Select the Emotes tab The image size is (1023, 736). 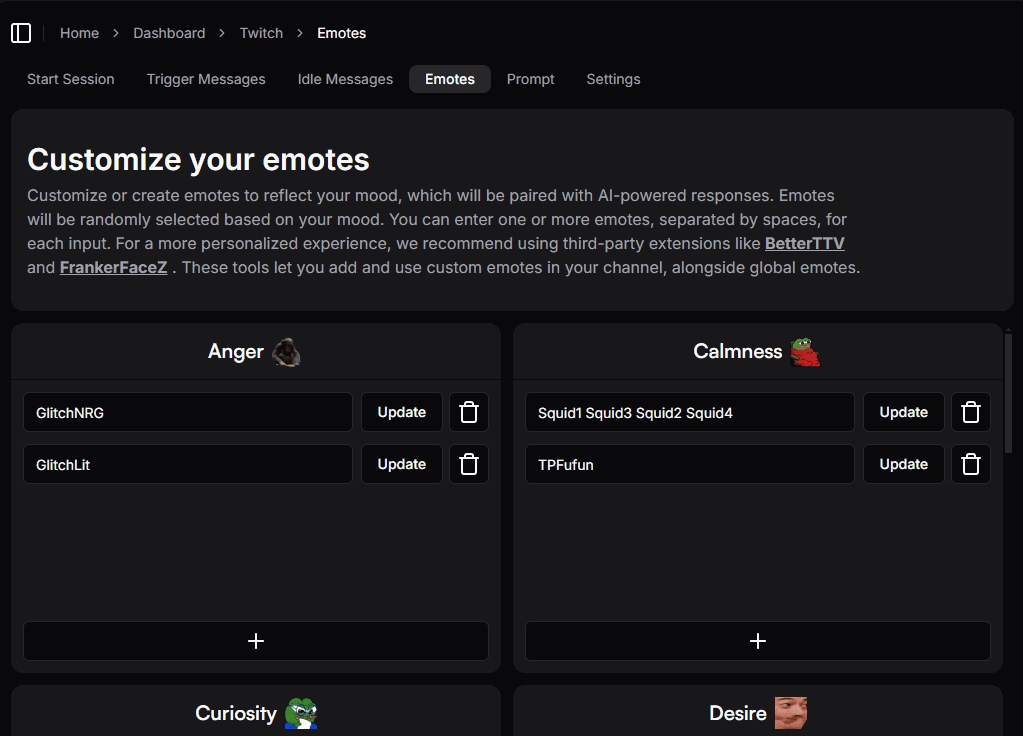pos(450,79)
